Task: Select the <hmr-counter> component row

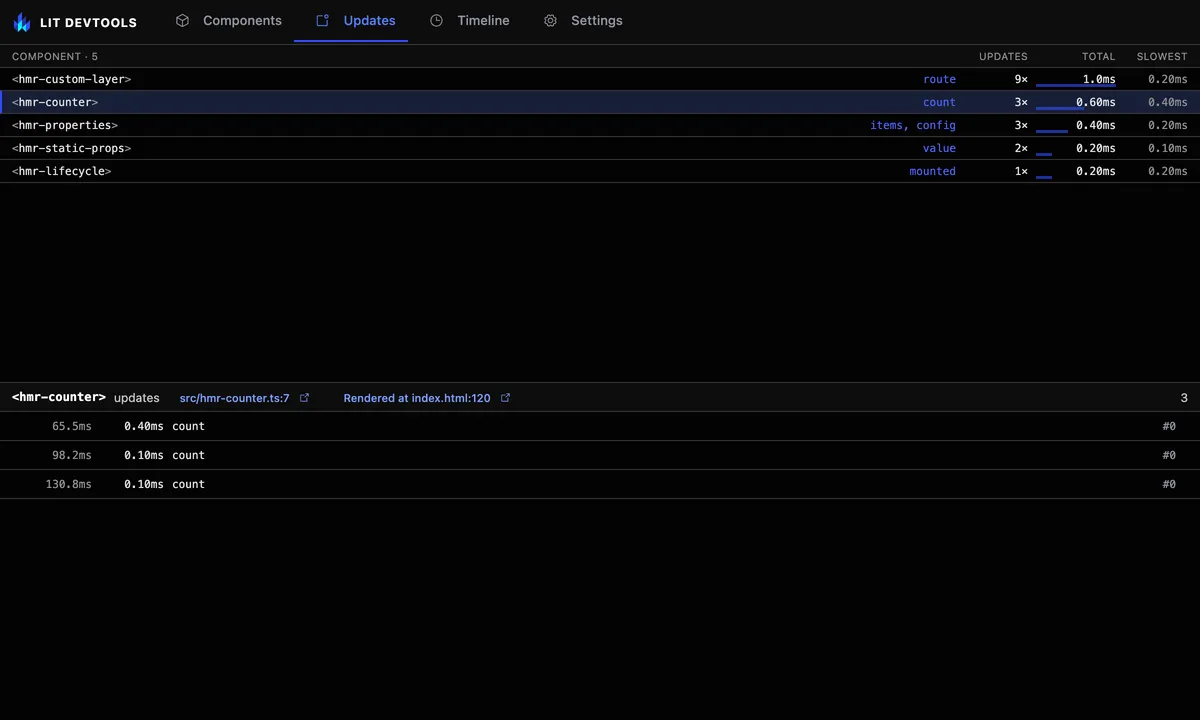Action: [x=600, y=102]
